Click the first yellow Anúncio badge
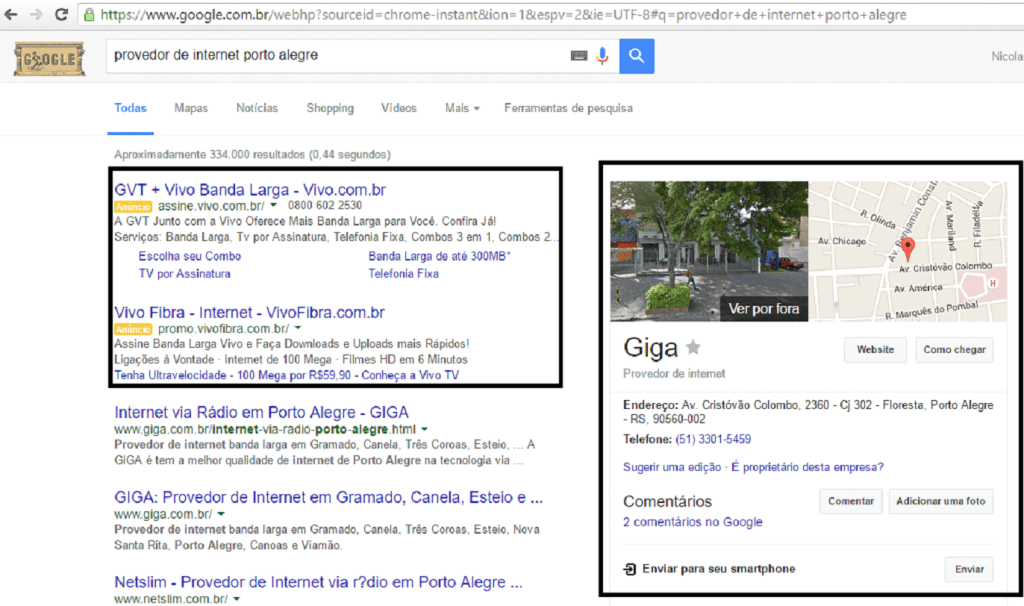 (x=133, y=206)
